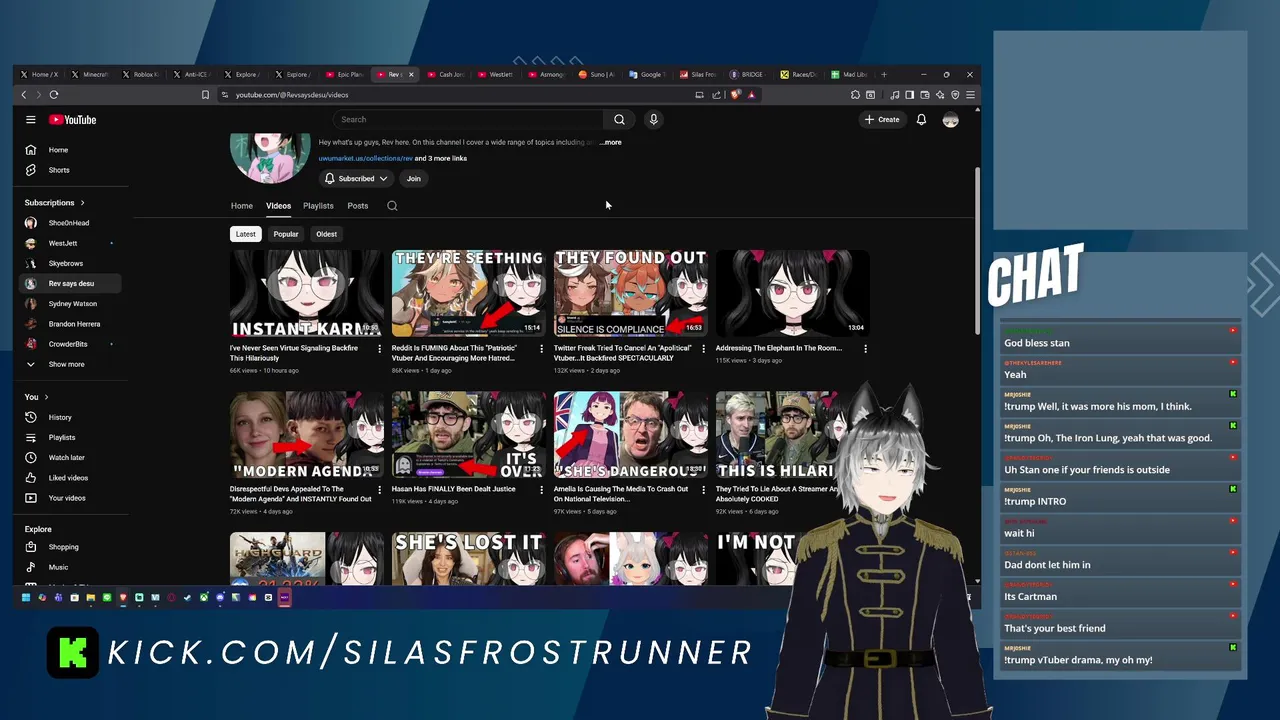Click the Join channel button
The image size is (1280, 720).
click(x=413, y=179)
